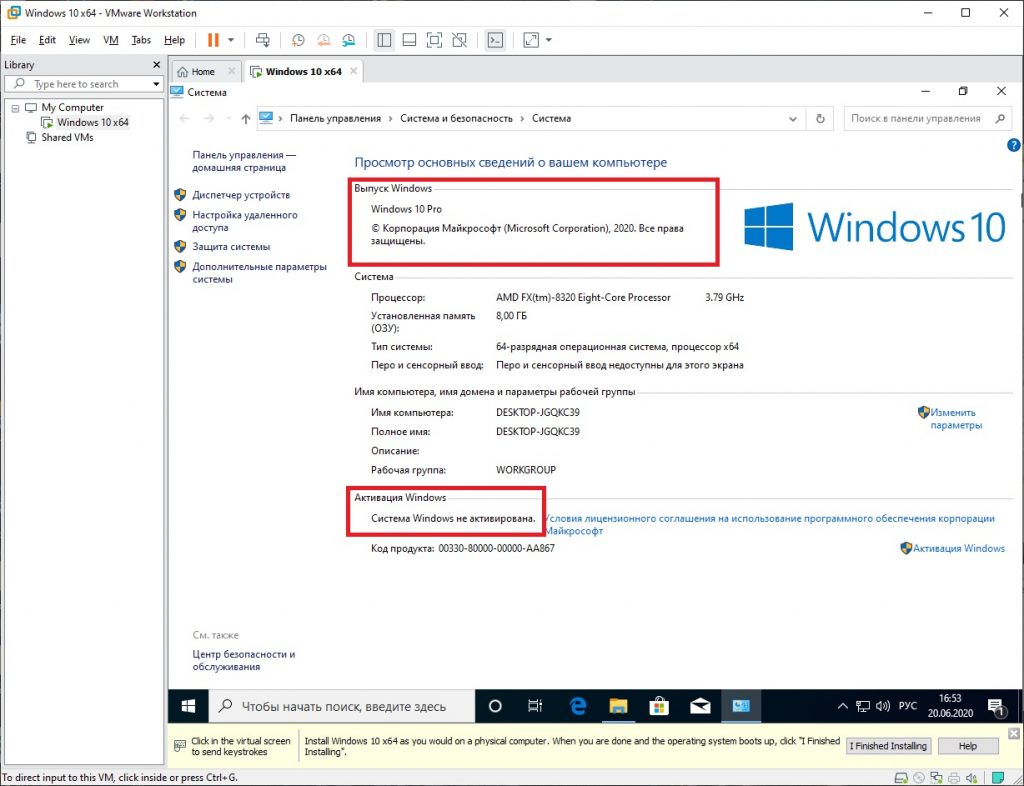1024x786 pixels.
Task: Open Настройка удаленного доступа
Action: point(245,221)
